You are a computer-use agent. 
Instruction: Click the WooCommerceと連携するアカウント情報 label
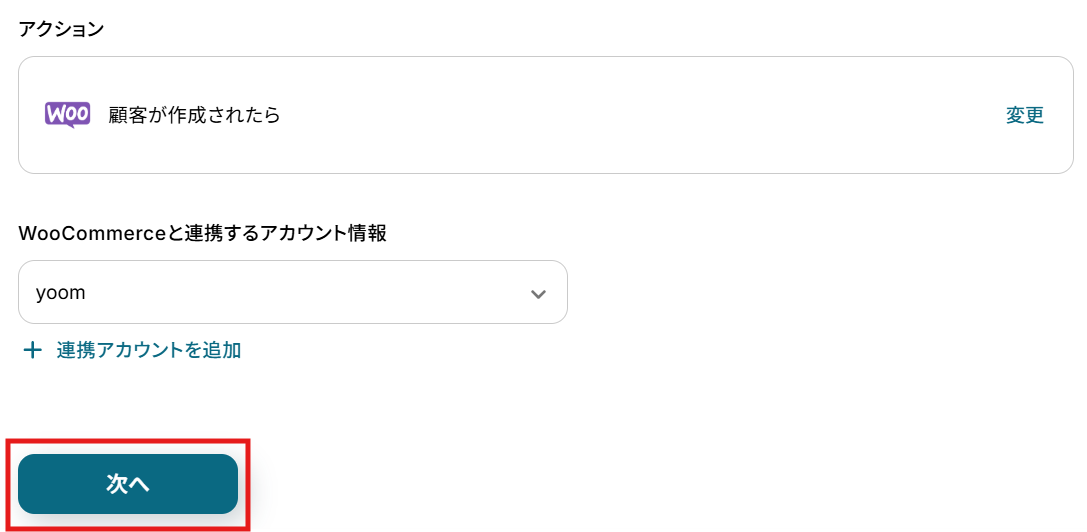tap(202, 233)
